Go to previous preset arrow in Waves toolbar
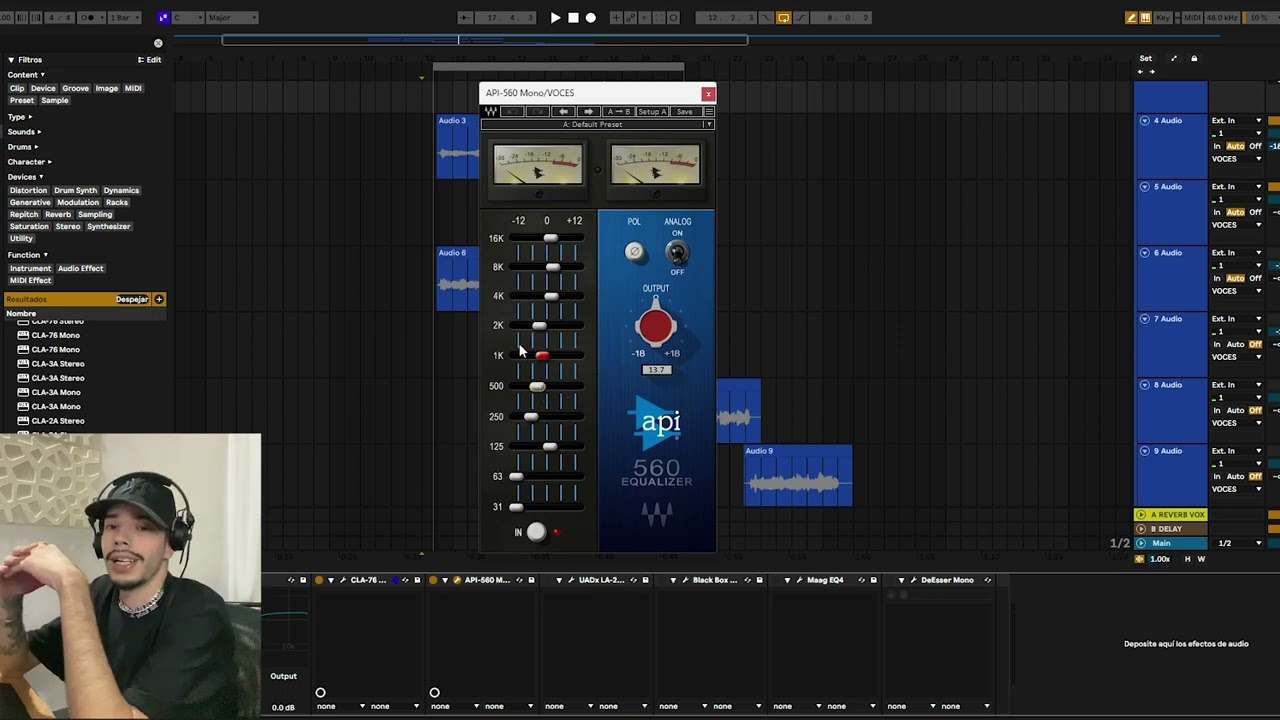The height and width of the screenshot is (720, 1280). coord(563,112)
